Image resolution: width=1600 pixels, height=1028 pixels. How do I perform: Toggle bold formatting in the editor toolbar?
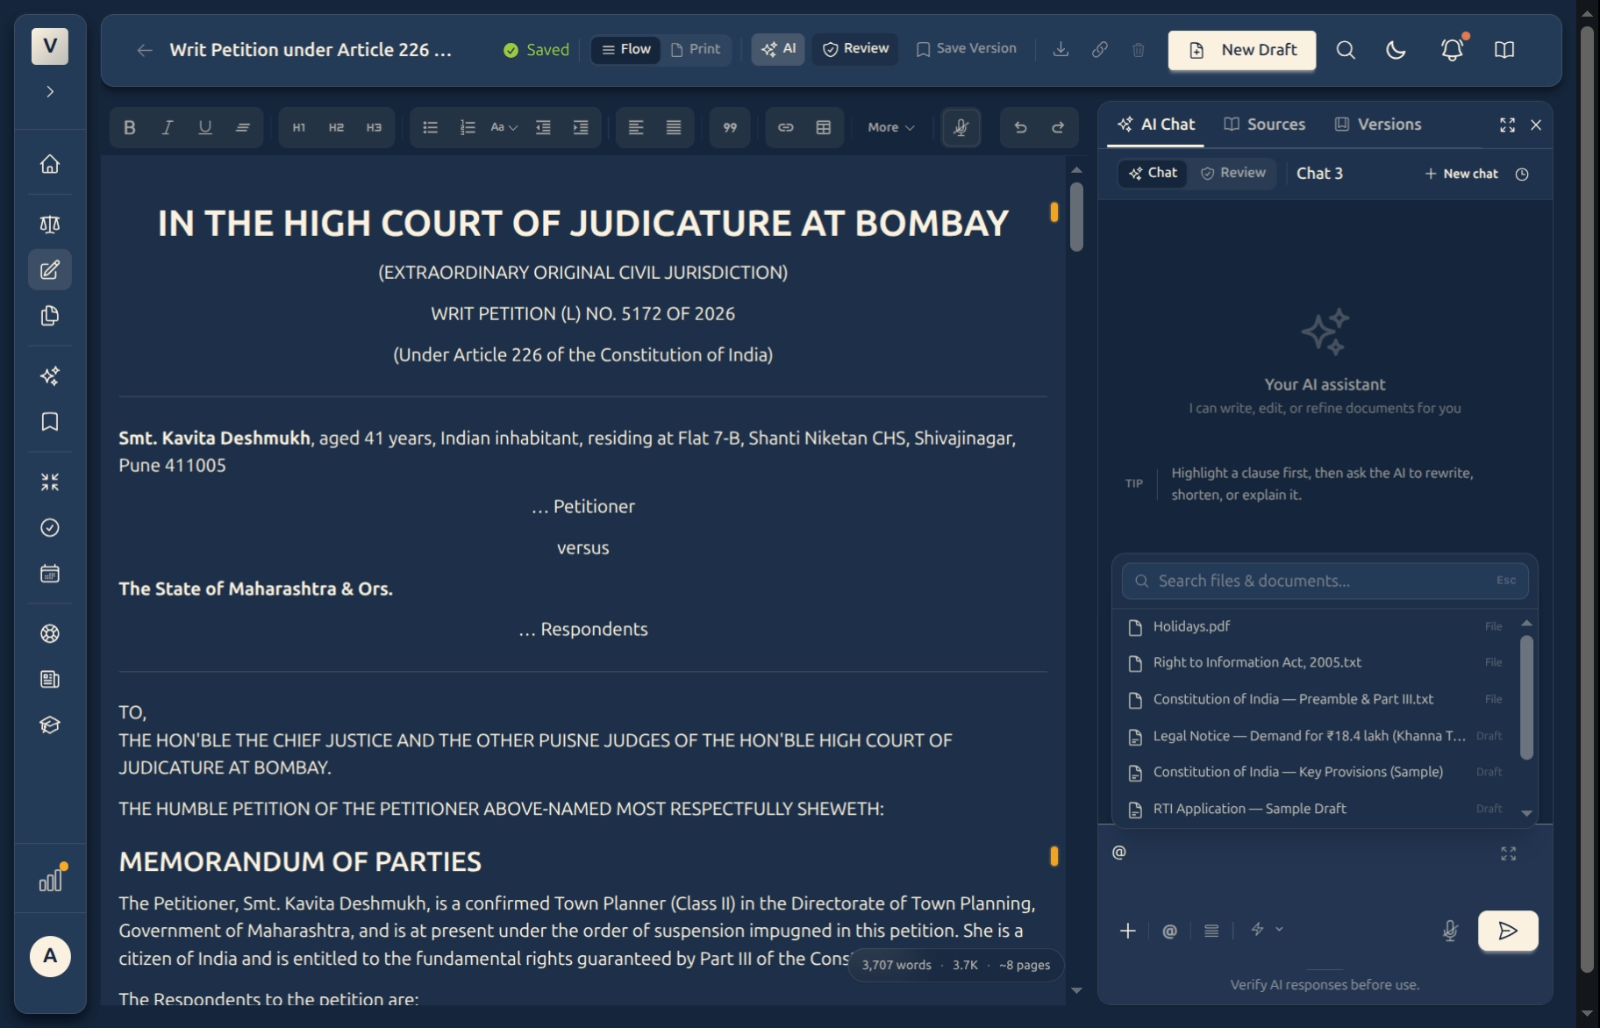pos(129,128)
